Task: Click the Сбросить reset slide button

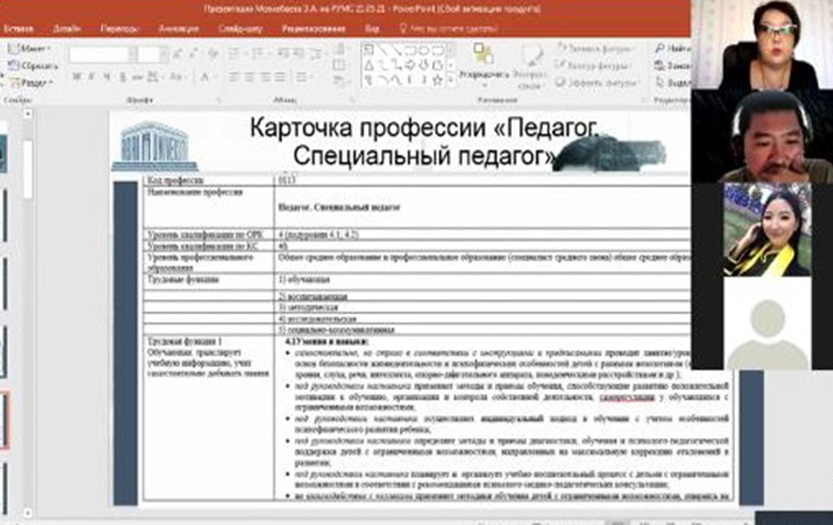Action: pyautogui.click(x=32, y=66)
